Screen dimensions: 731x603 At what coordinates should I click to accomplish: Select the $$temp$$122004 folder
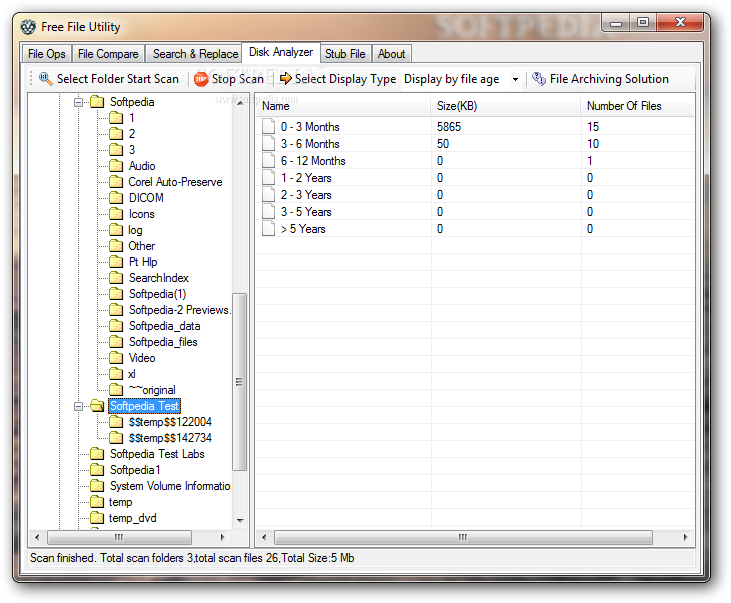(170, 422)
